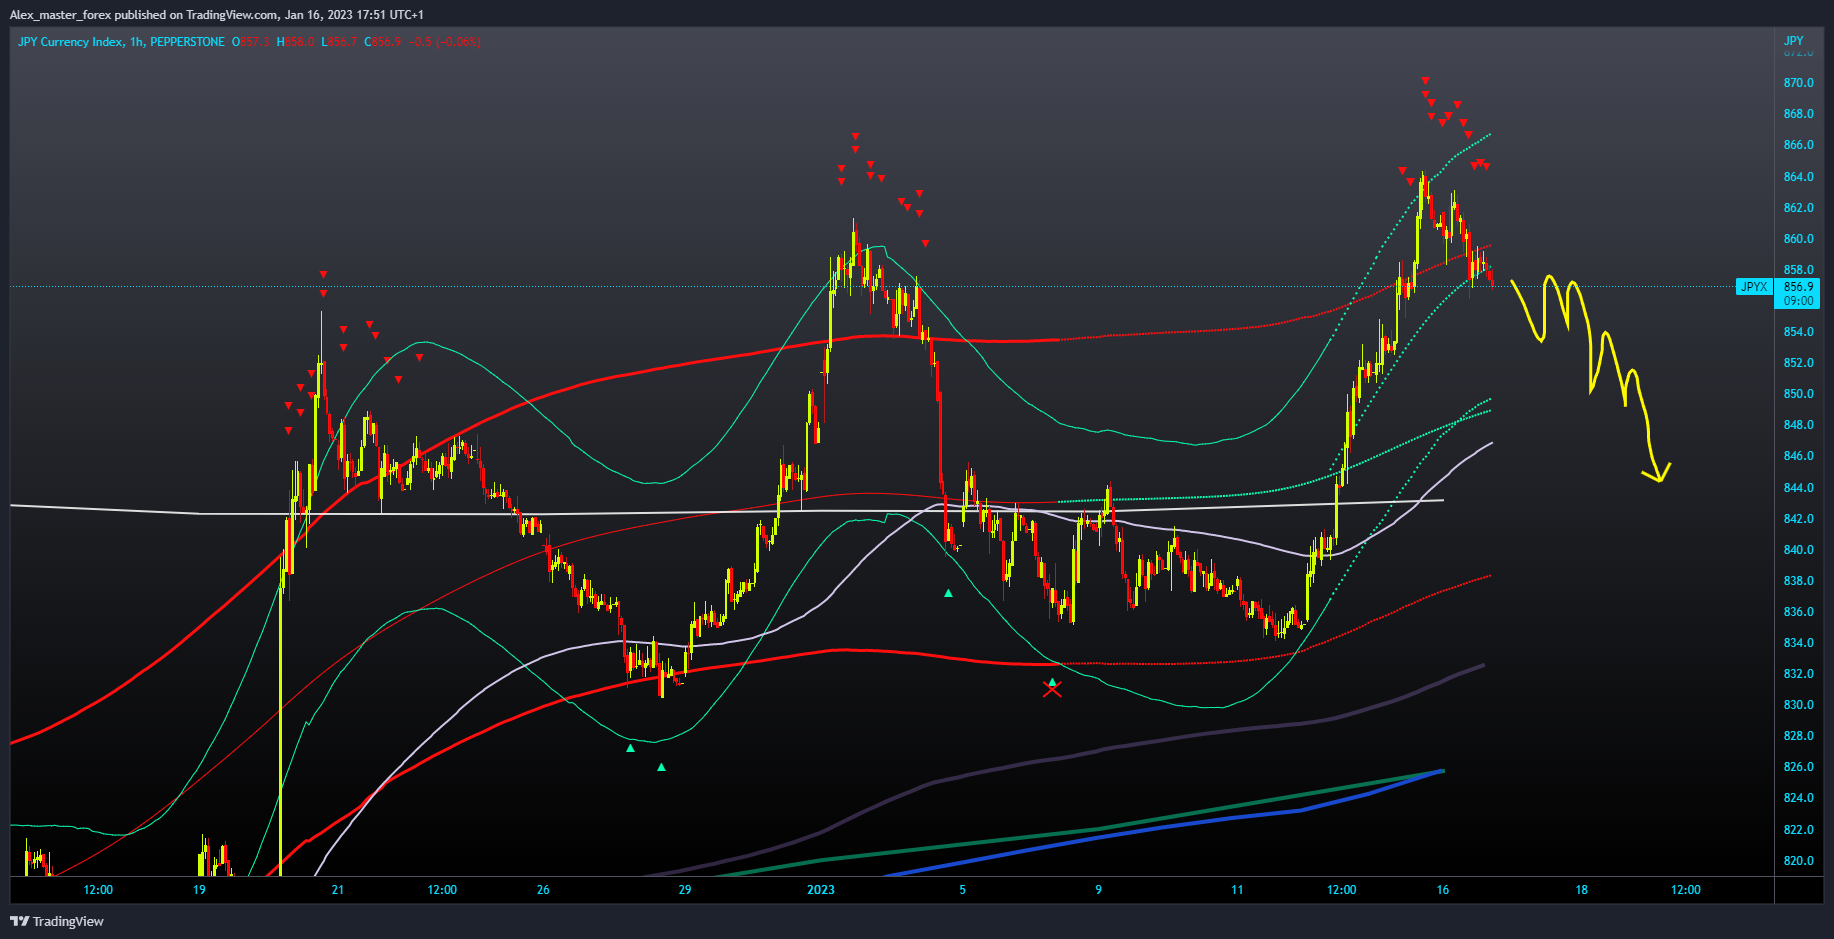Click the date label 11 on time axis
This screenshot has width=1834, height=939.
click(x=1237, y=890)
